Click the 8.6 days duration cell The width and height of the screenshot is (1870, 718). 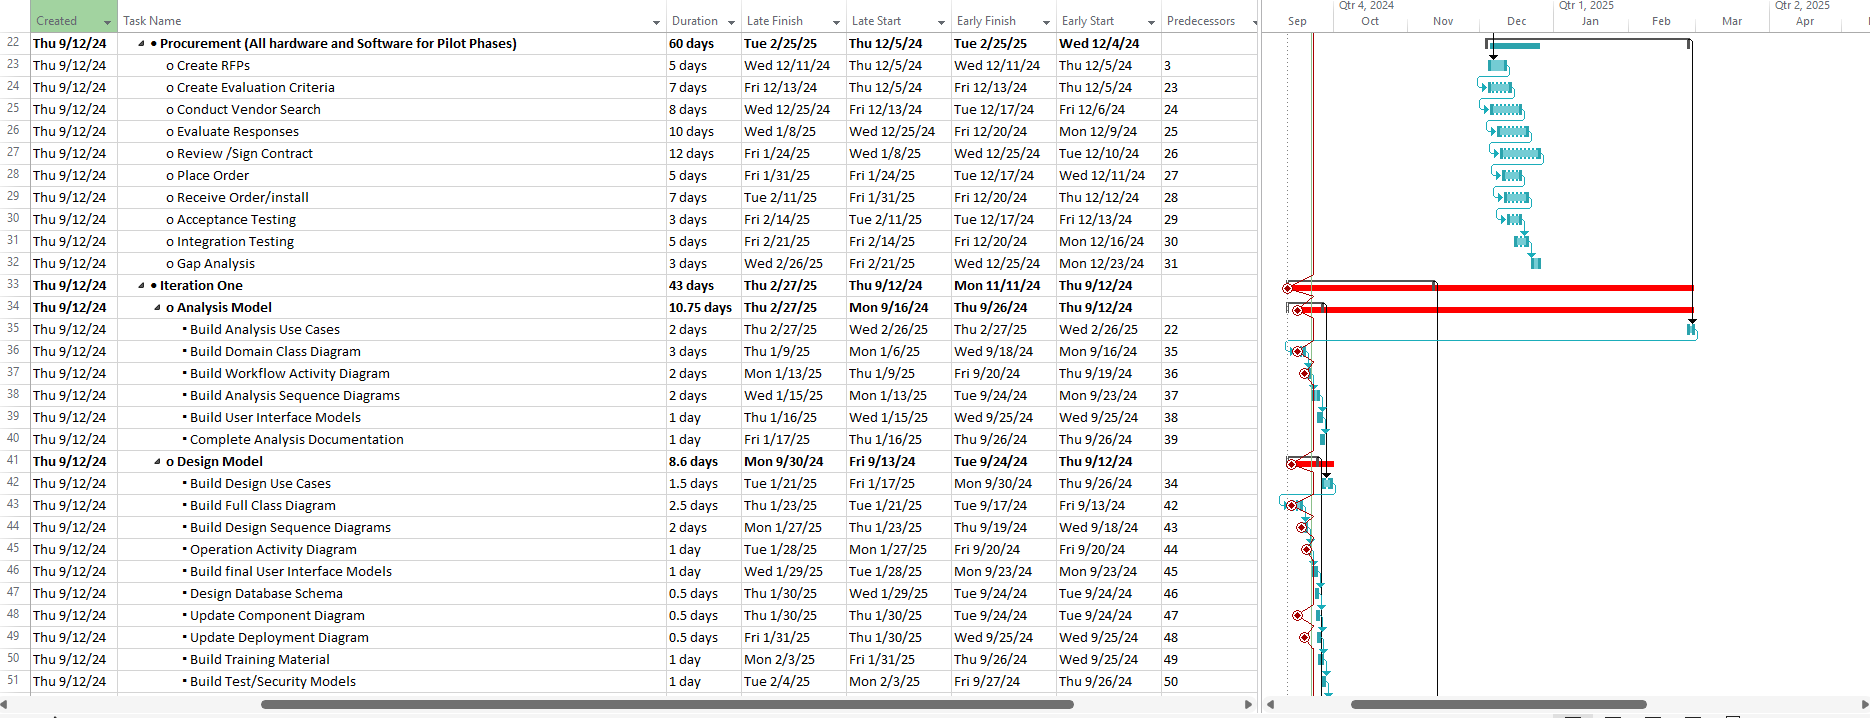[704, 462]
